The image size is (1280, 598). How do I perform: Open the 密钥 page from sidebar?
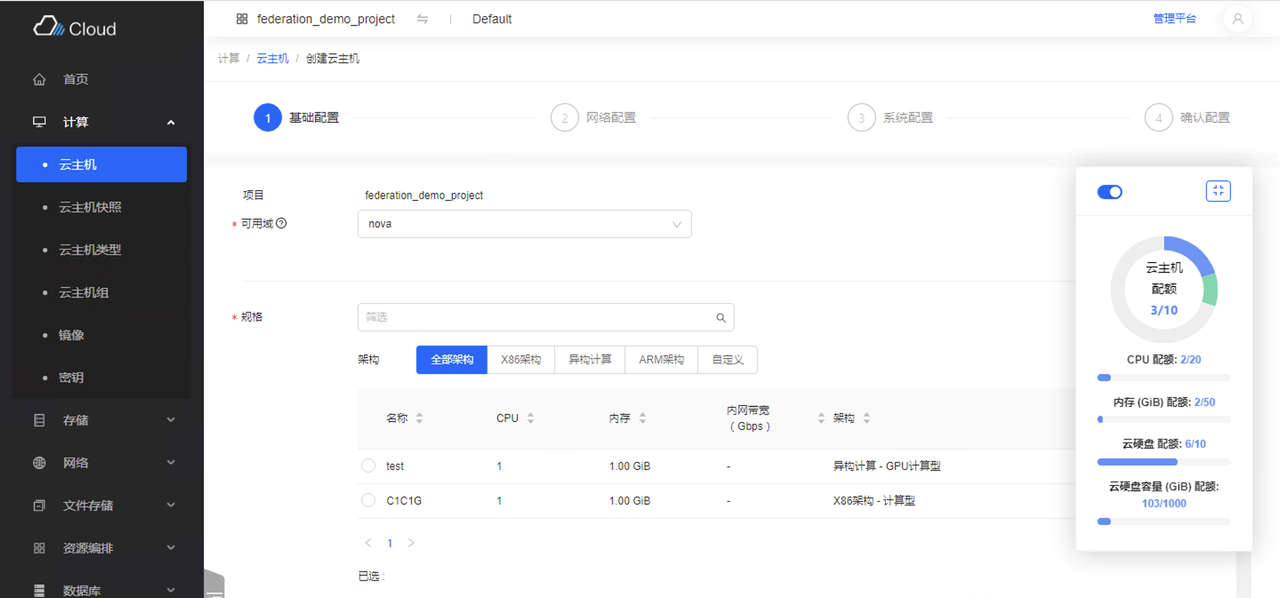click(x=74, y=377)
